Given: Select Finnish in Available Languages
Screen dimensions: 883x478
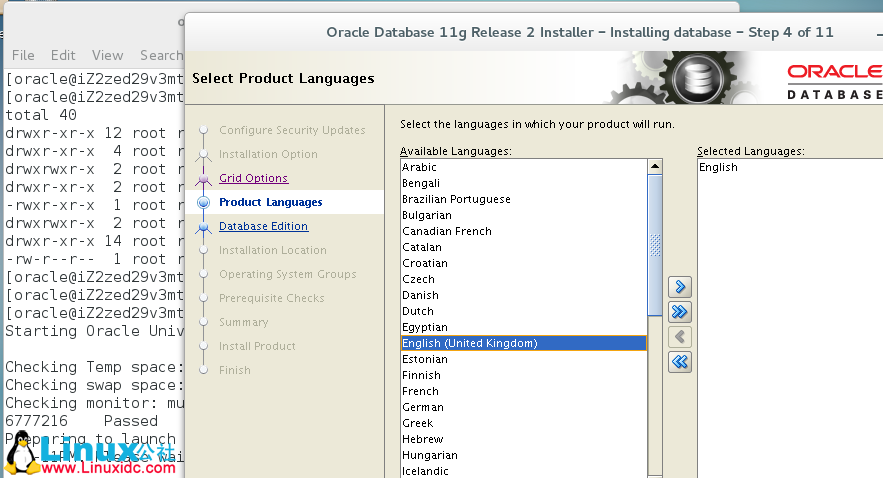Looking at the screenshot, I should click(x=524, y=375).
